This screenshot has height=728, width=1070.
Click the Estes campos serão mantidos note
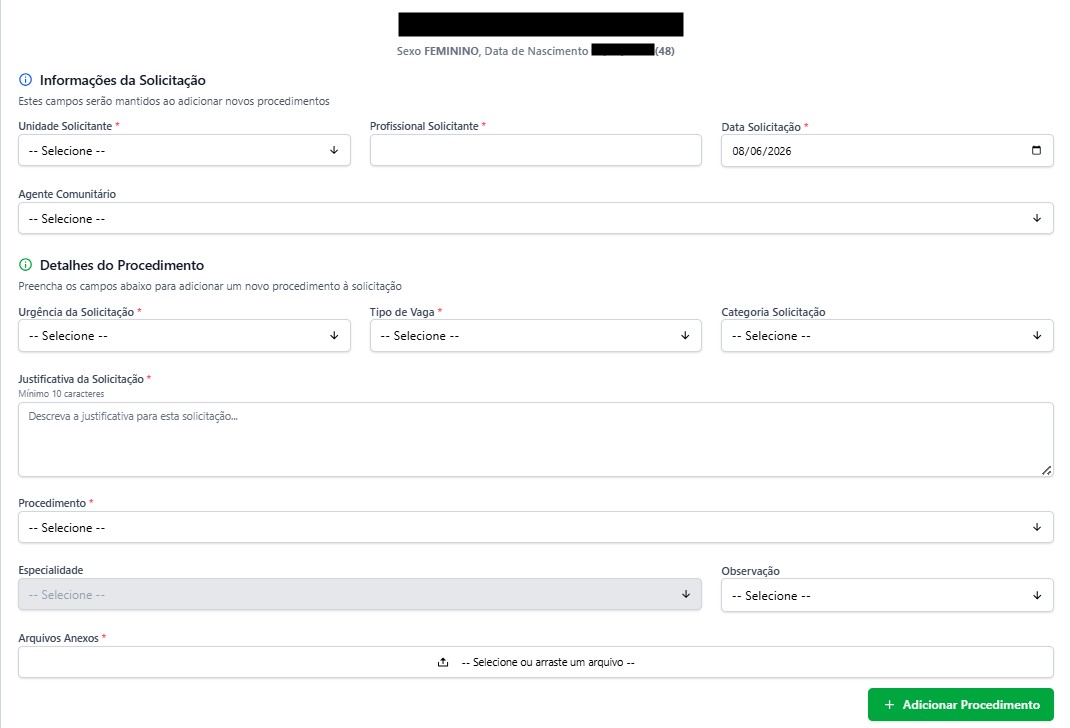tap(174, 102)
